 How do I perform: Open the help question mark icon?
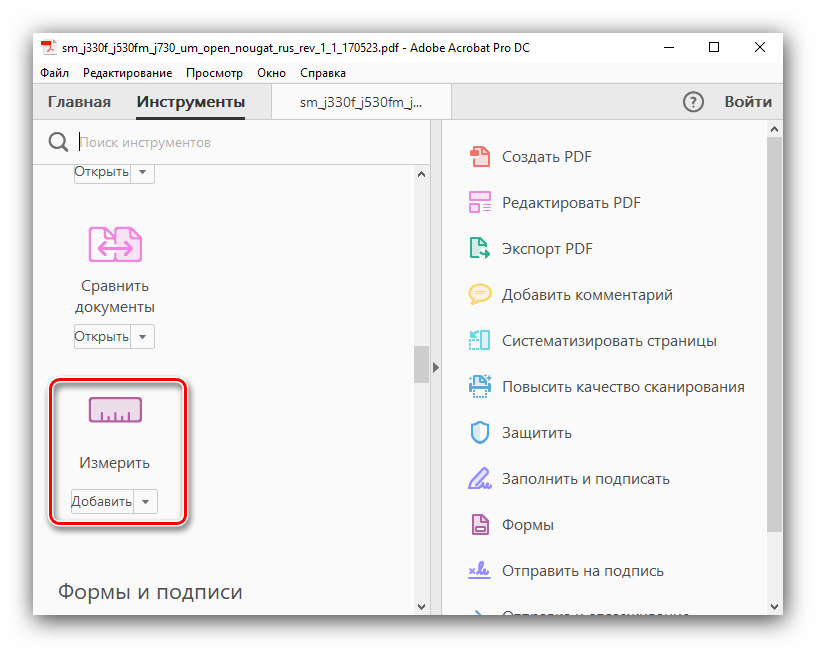(693, 102)
